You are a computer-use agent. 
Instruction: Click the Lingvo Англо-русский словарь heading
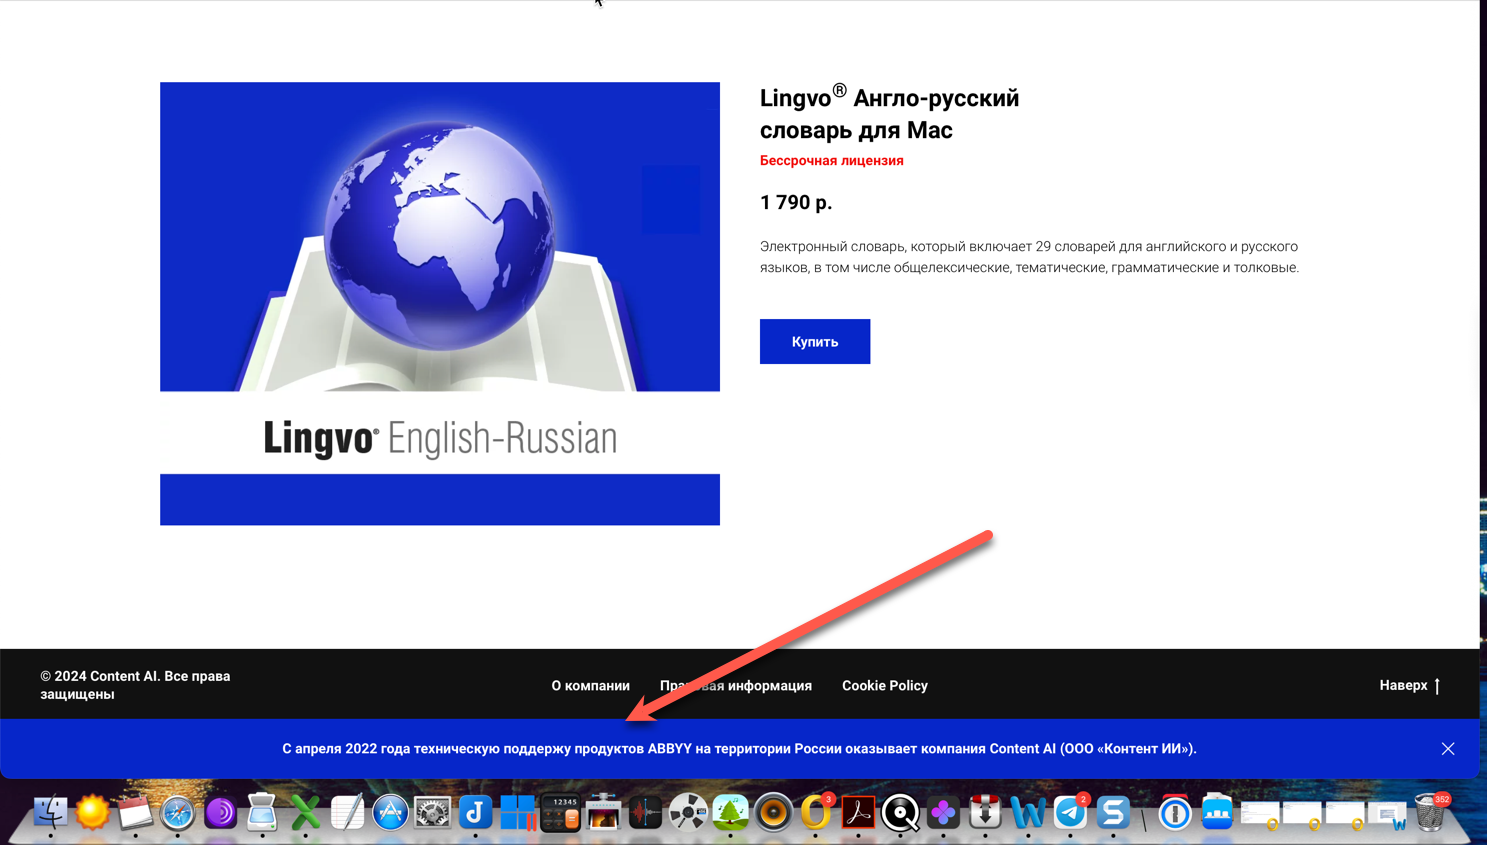point(889,113)
